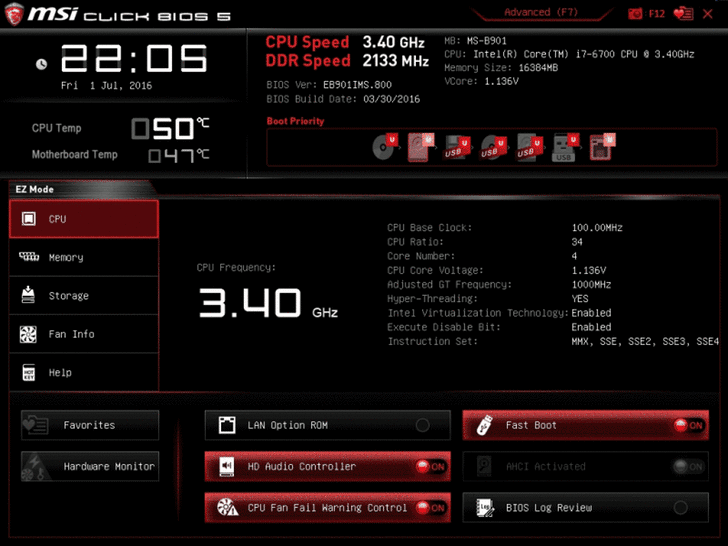This screenshot has width=728, height=546.
Task: Click the LAN Option ROM chip icon
Action: click(227, 425)
